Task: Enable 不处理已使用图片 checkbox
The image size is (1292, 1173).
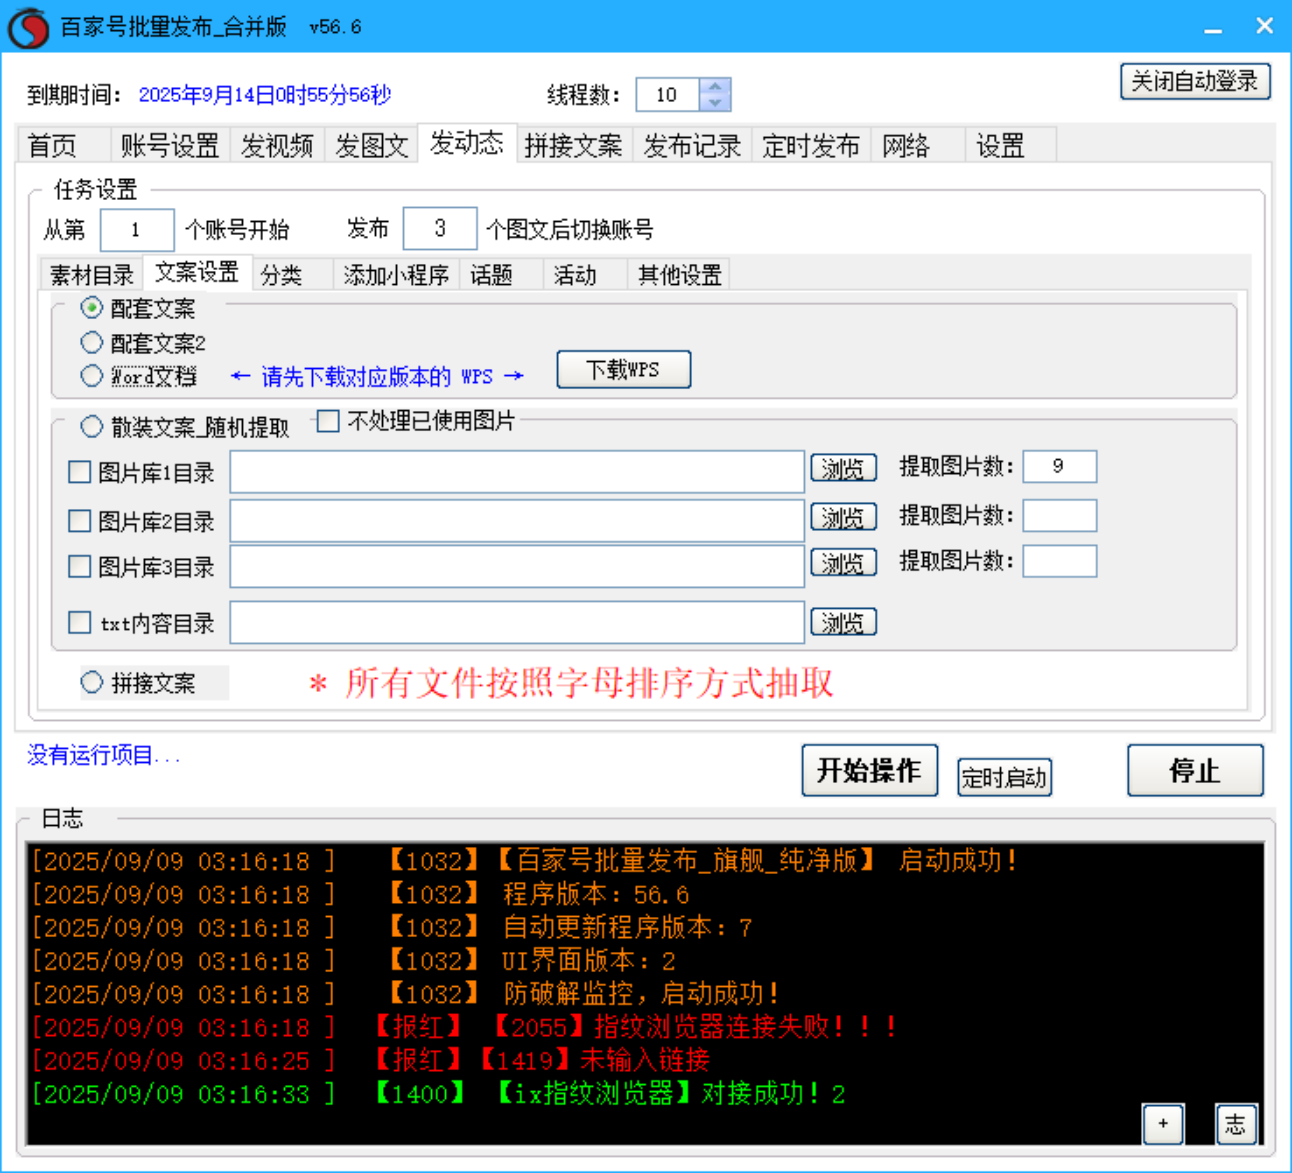Action: (327, 422)
